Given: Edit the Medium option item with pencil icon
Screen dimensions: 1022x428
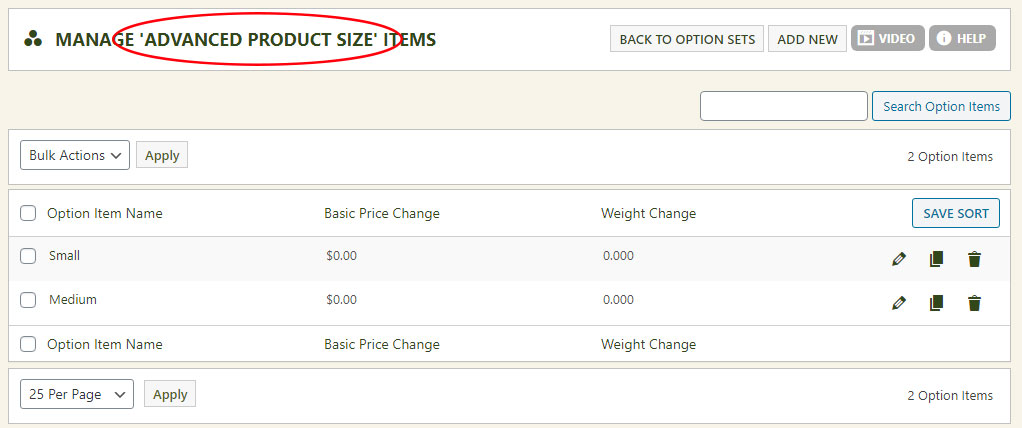Looking at the screenshot, I should (898, 303).
